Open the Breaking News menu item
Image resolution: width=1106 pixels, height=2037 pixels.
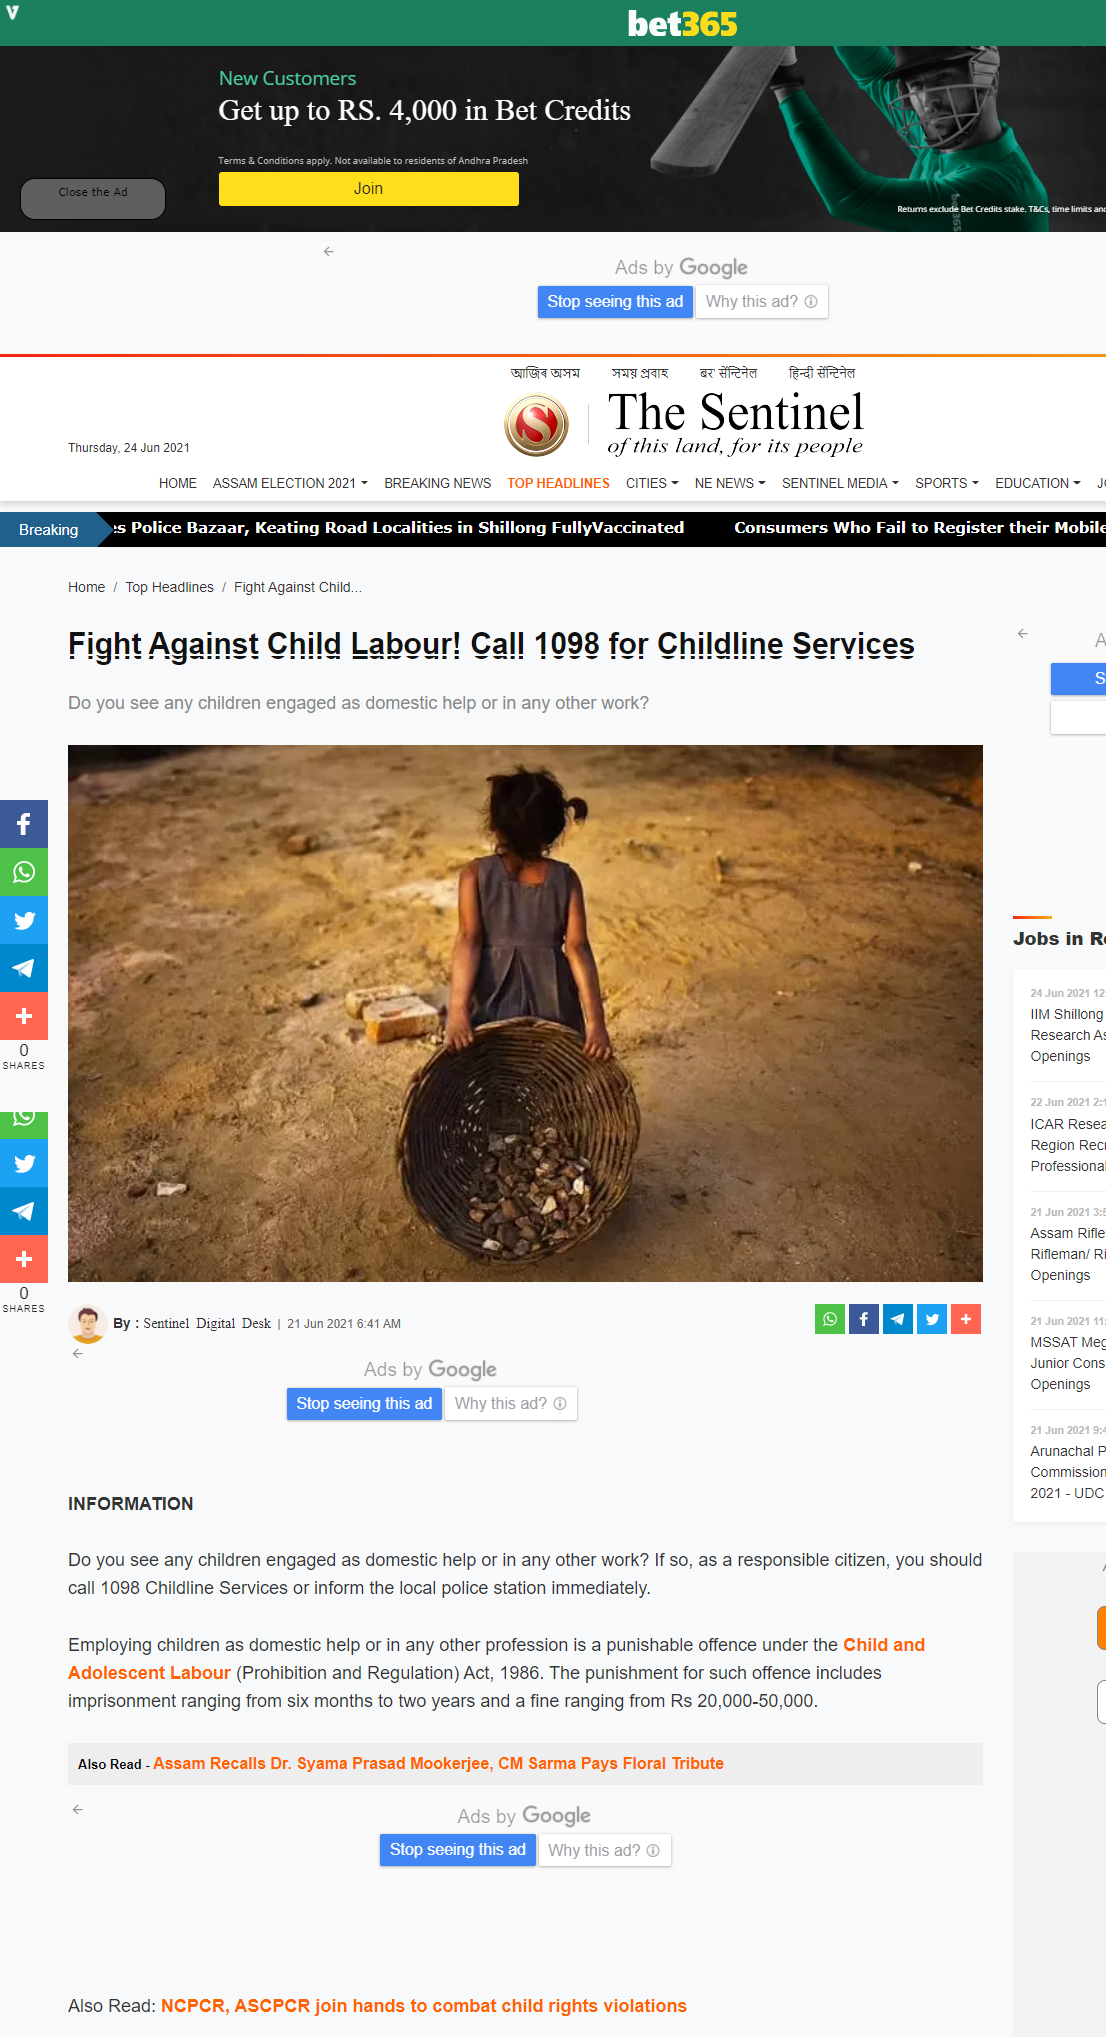point(438,483)
